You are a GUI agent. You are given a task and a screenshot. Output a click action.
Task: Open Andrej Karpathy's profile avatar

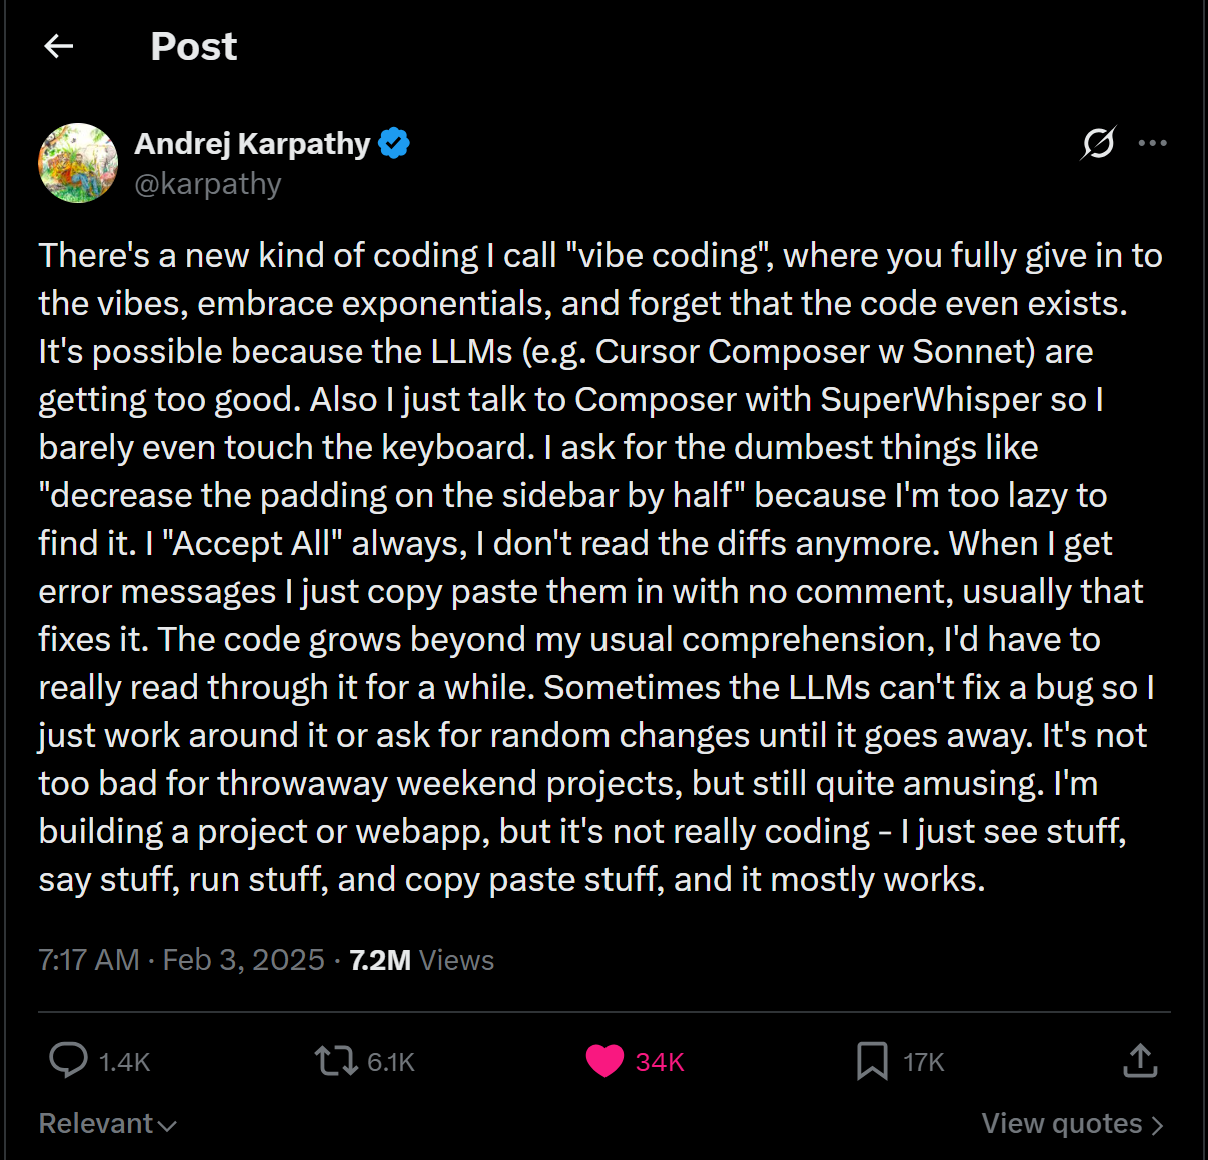tap(78, 163)
